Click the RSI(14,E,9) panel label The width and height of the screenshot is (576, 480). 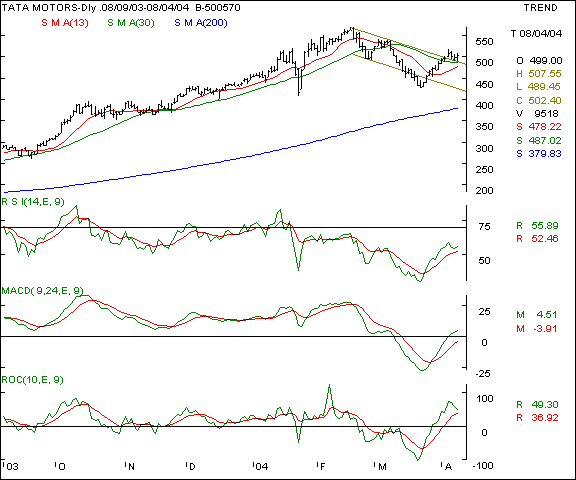coord(33,202)
